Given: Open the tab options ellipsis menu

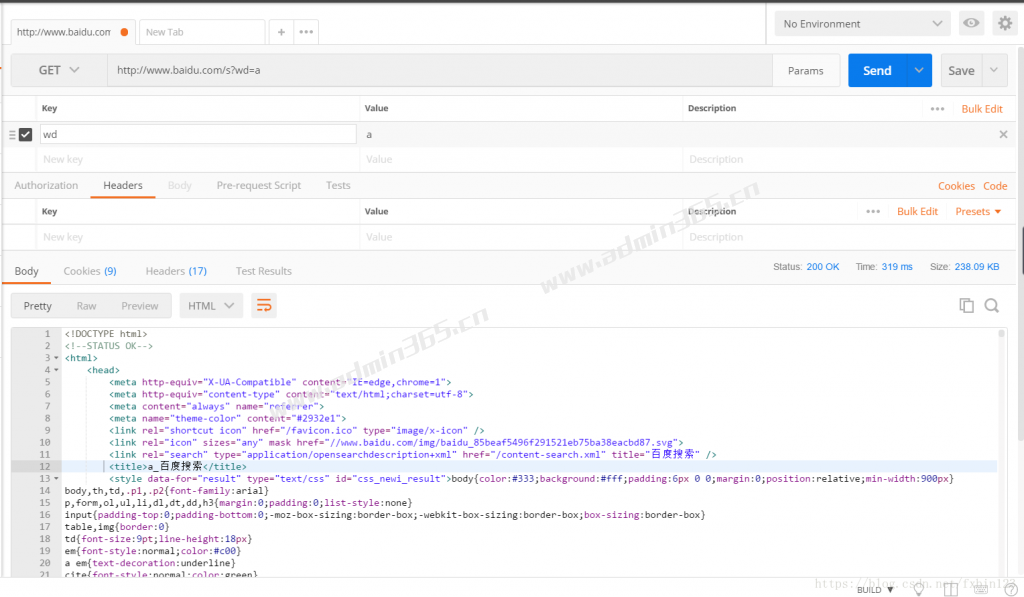Looking at the screenshot, I should [x=306, y=32].
